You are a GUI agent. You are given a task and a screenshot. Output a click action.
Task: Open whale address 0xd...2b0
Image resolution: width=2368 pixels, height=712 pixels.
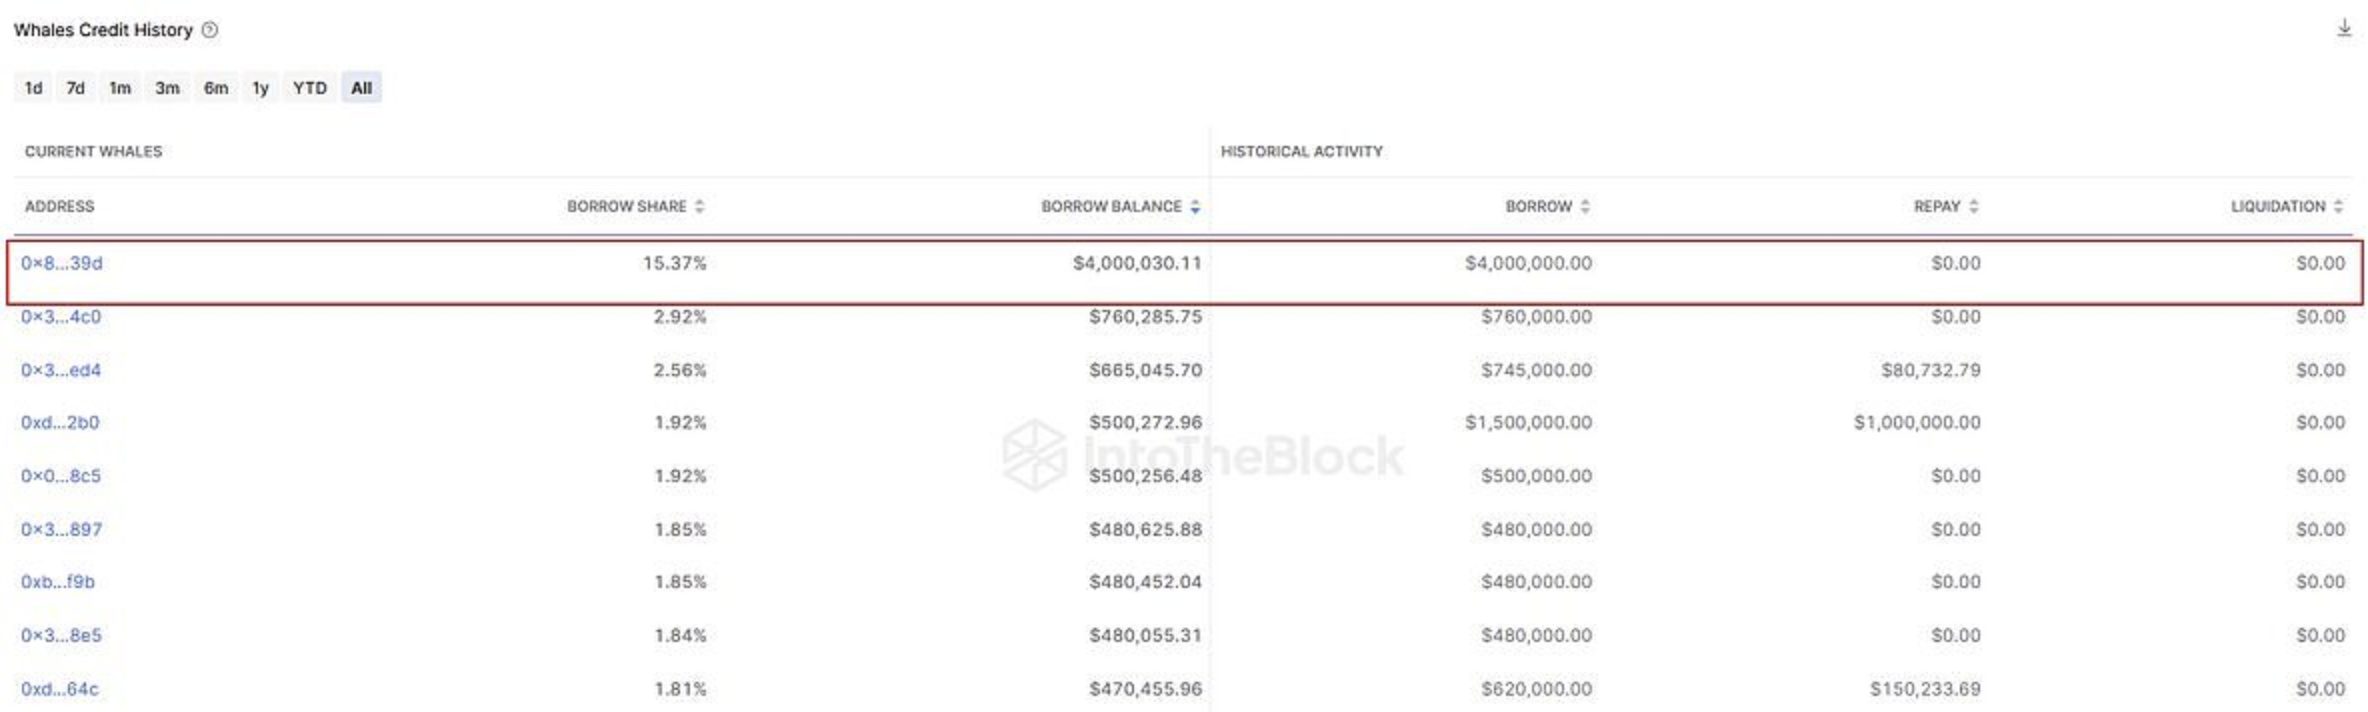(60, 423)
